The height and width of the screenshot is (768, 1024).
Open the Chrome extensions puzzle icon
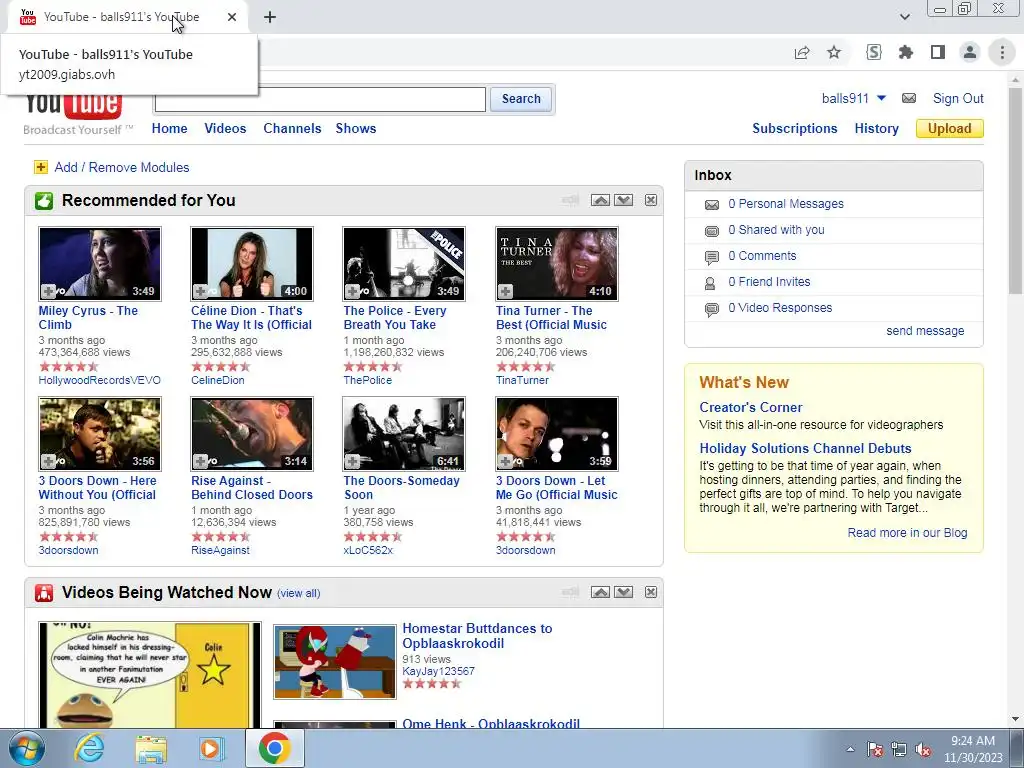[x=906, y=52]
